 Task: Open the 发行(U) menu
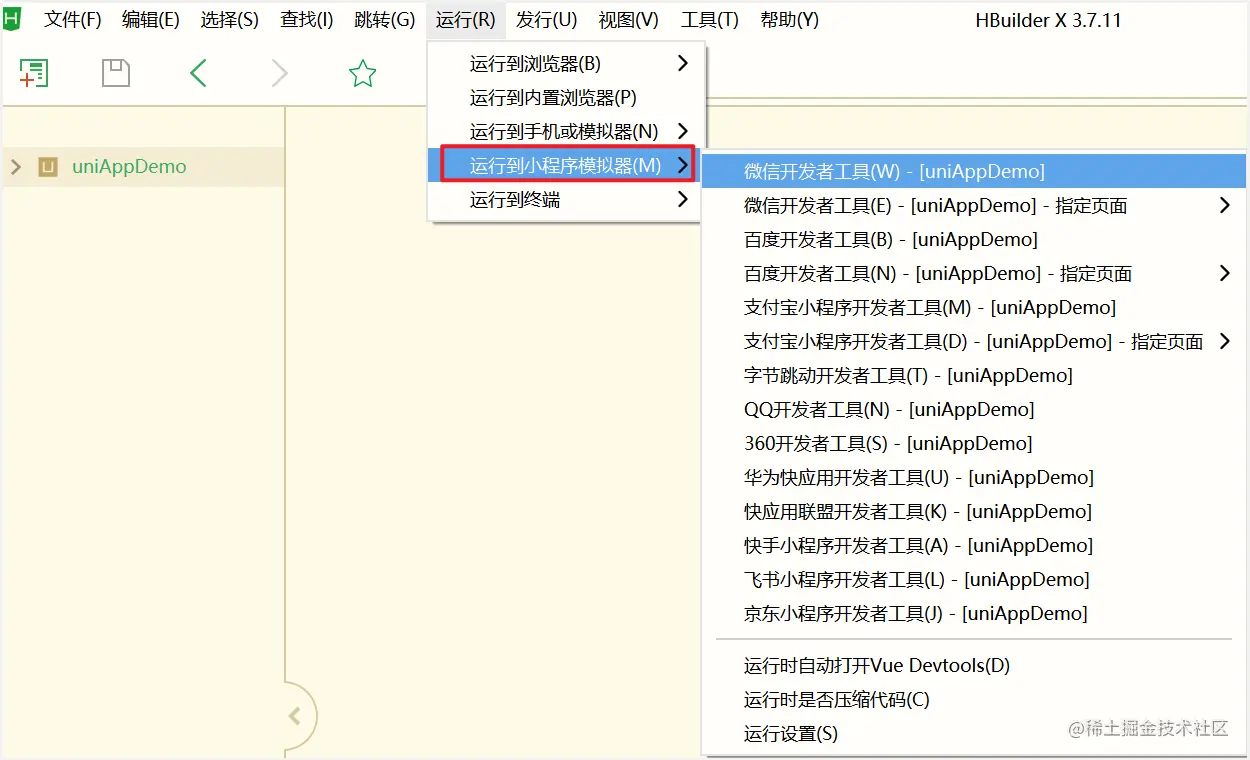(546, 20)
